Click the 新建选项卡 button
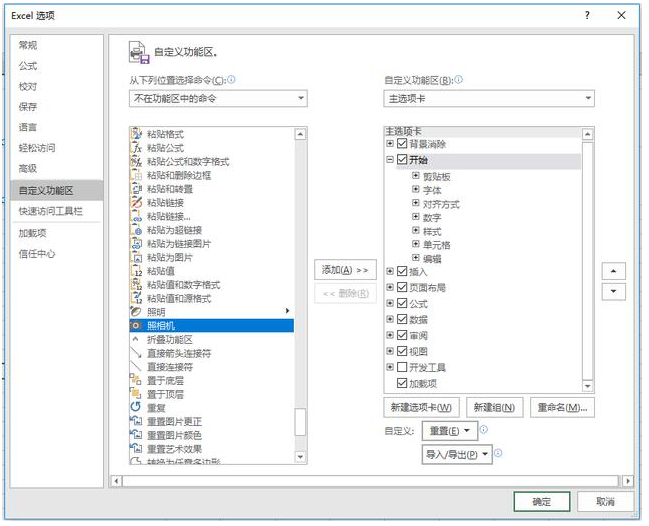 421,408
